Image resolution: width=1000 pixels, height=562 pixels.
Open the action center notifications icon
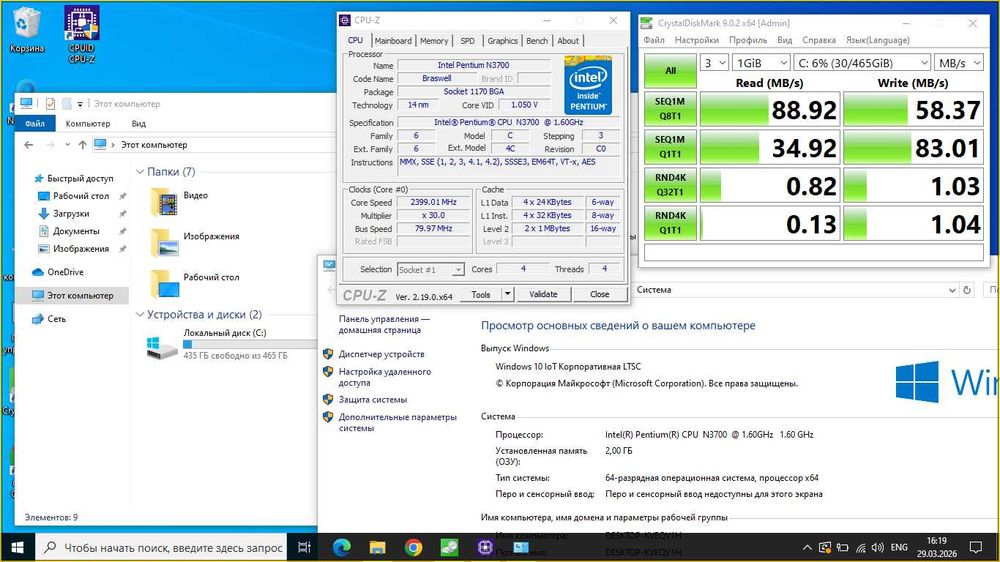[x=975, y=547]
